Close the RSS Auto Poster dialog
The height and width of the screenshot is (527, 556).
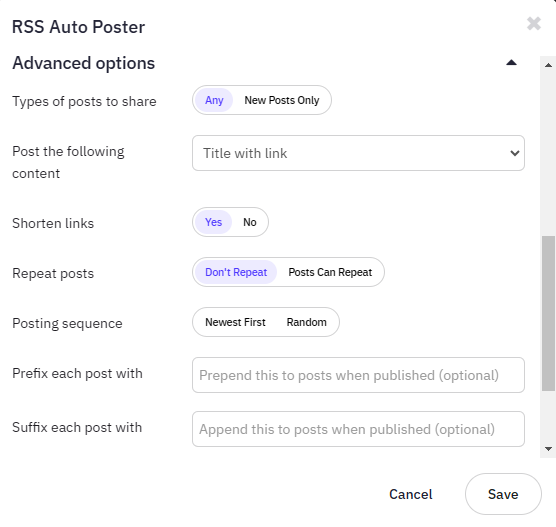534,24
